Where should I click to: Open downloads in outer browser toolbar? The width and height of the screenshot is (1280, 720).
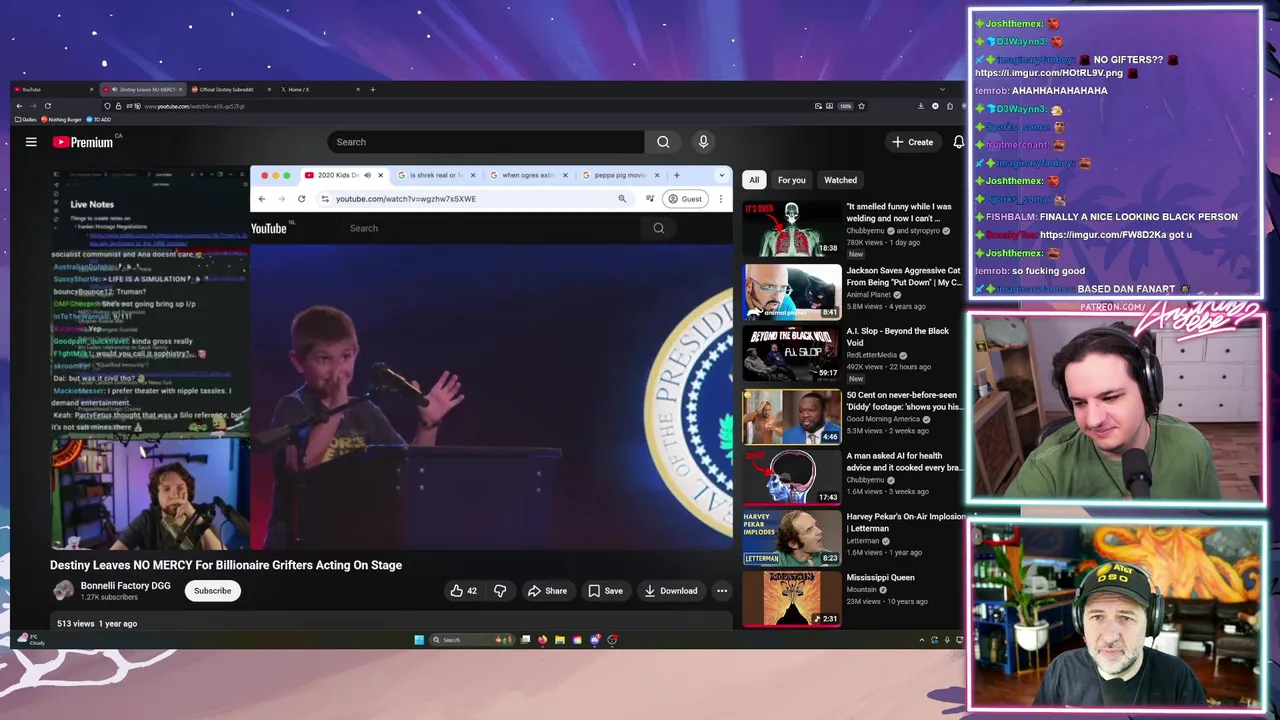coord(921,106)
